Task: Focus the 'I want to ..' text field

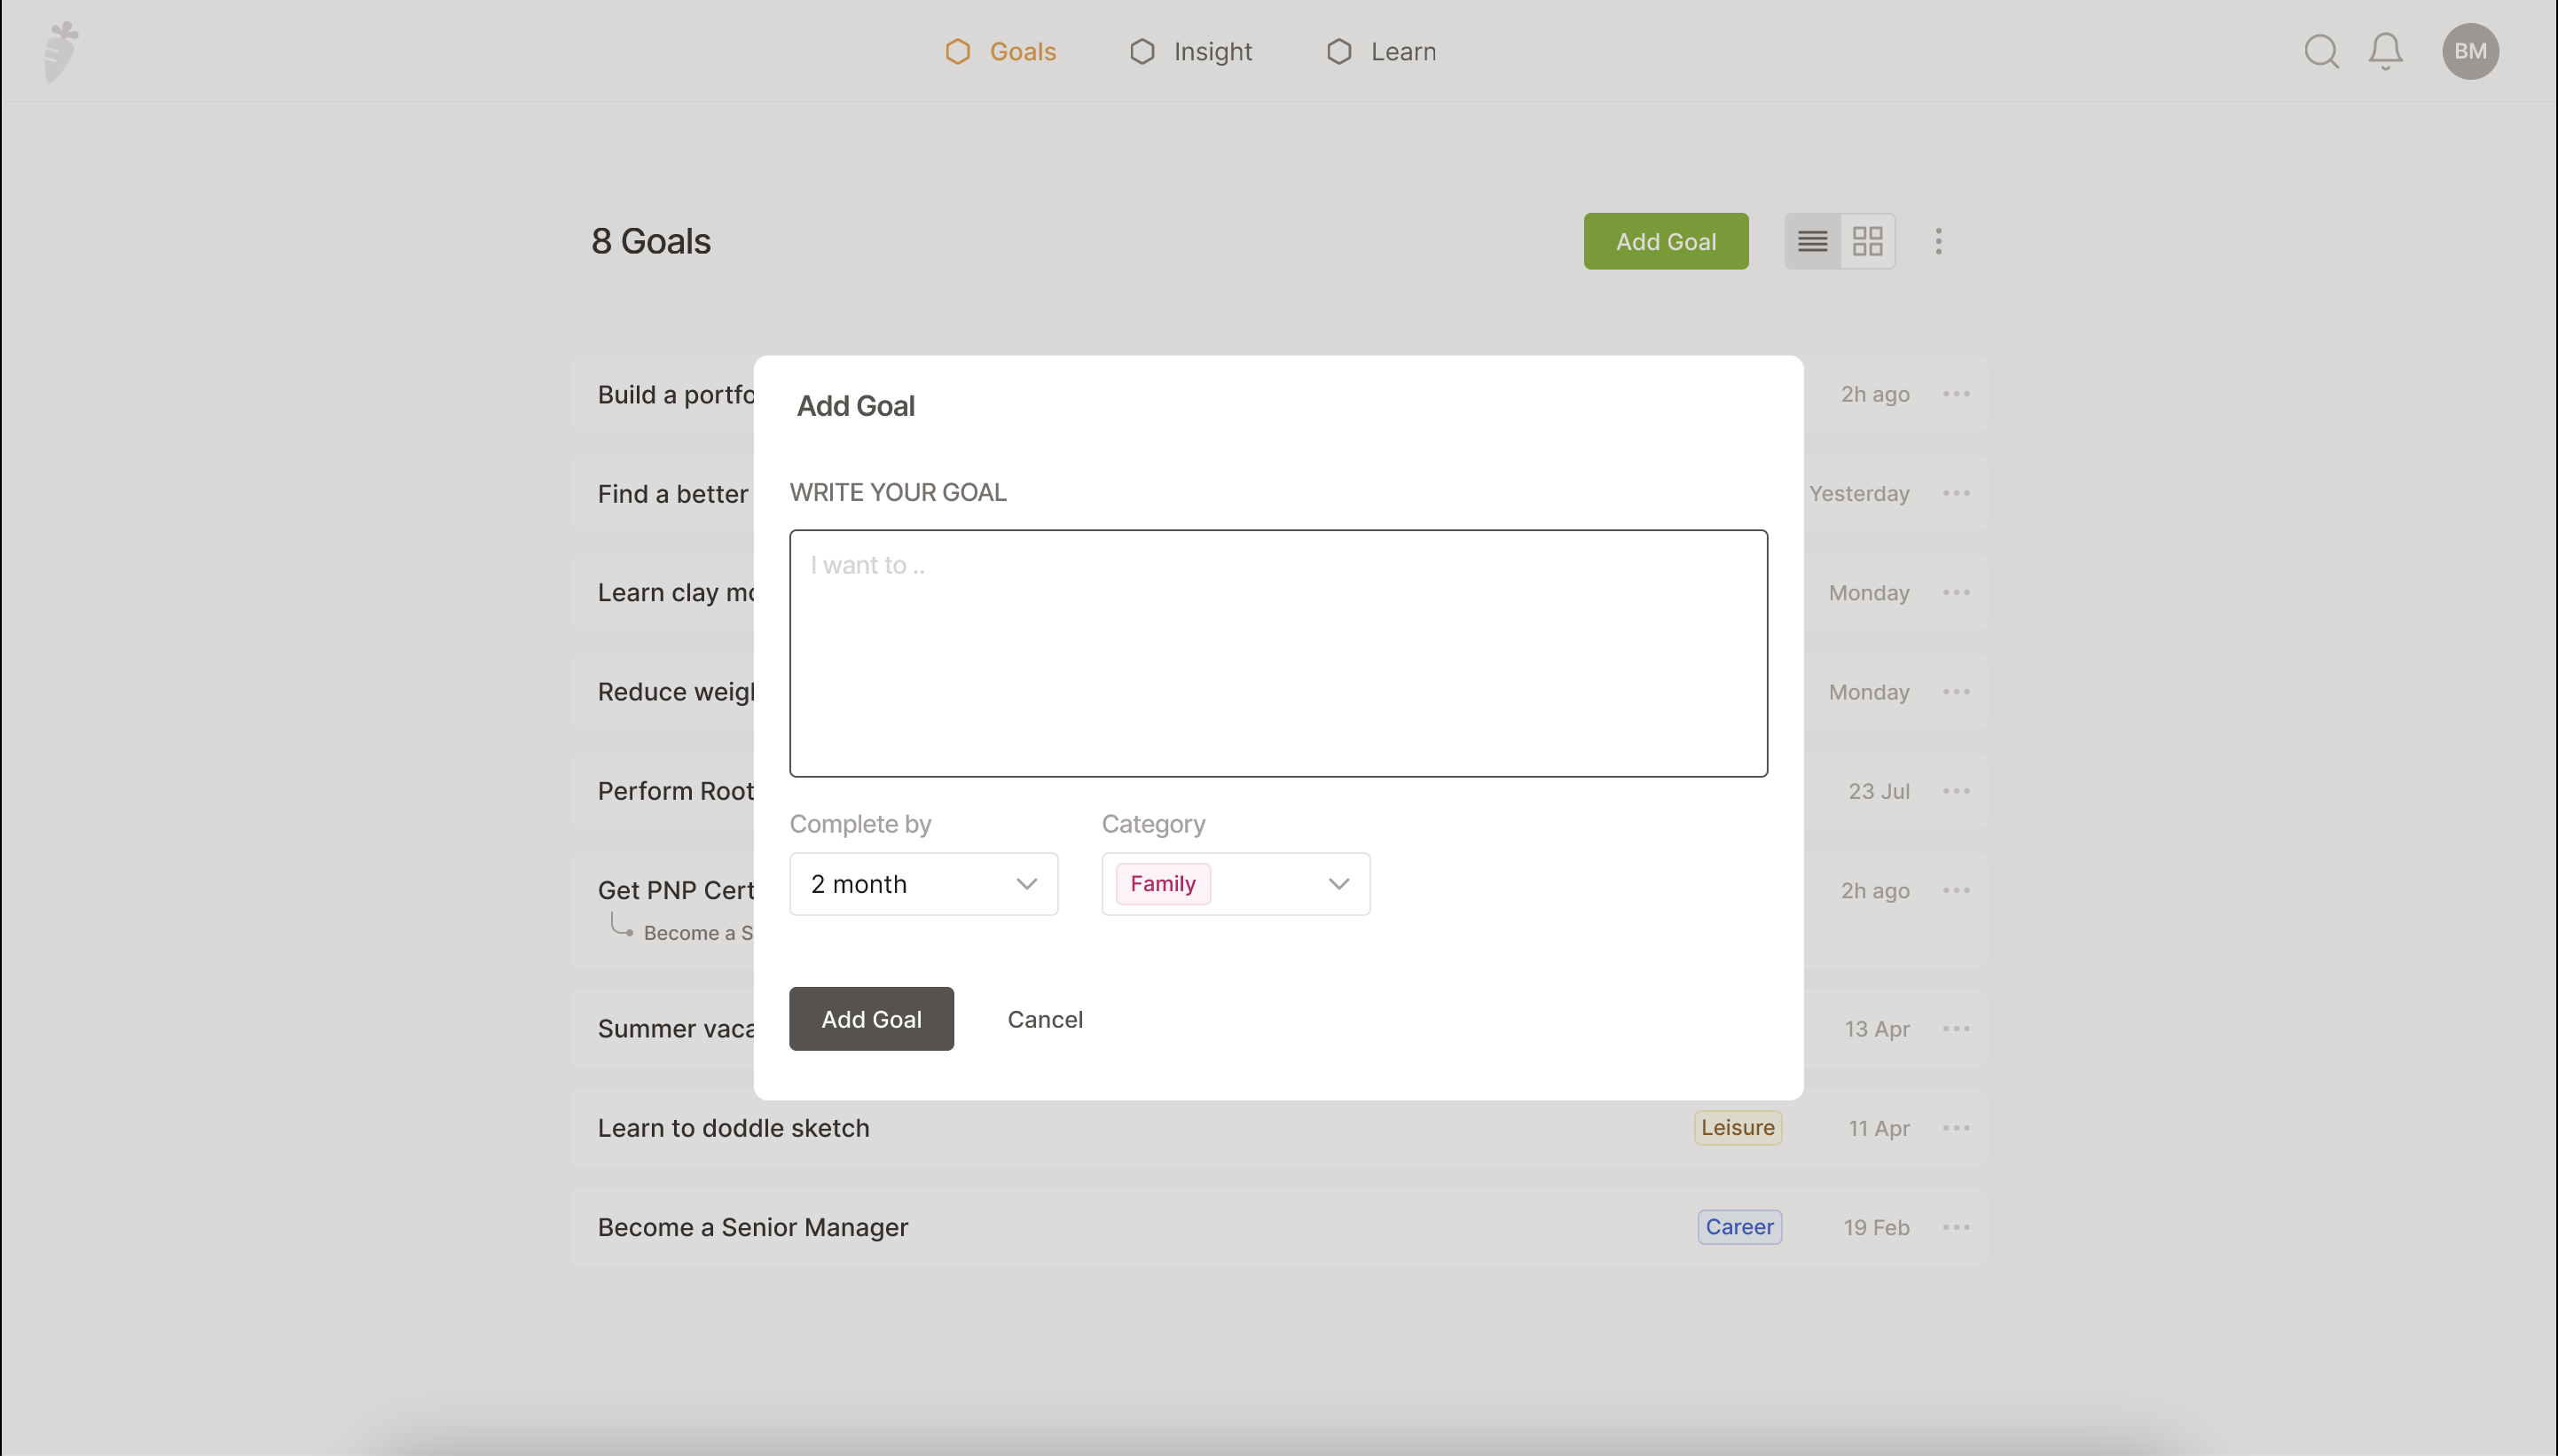Action: 1278,653
